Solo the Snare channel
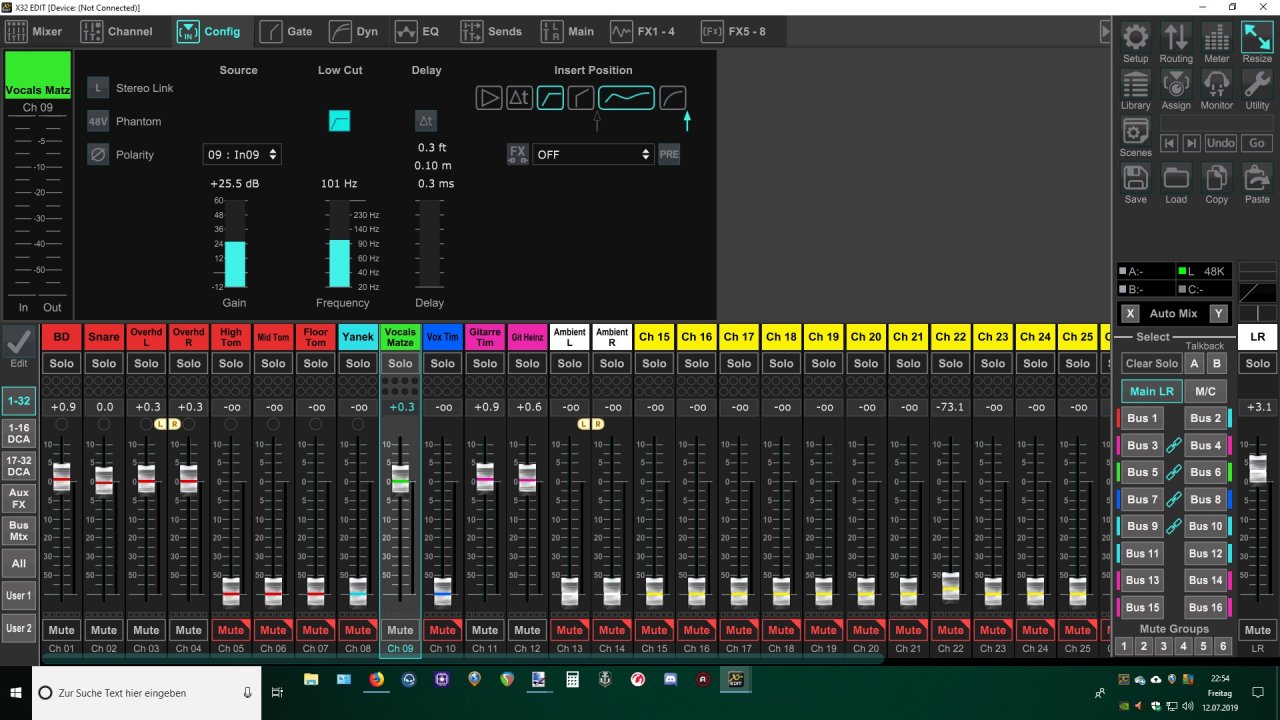1280x720 pixels. pos(104,363)
